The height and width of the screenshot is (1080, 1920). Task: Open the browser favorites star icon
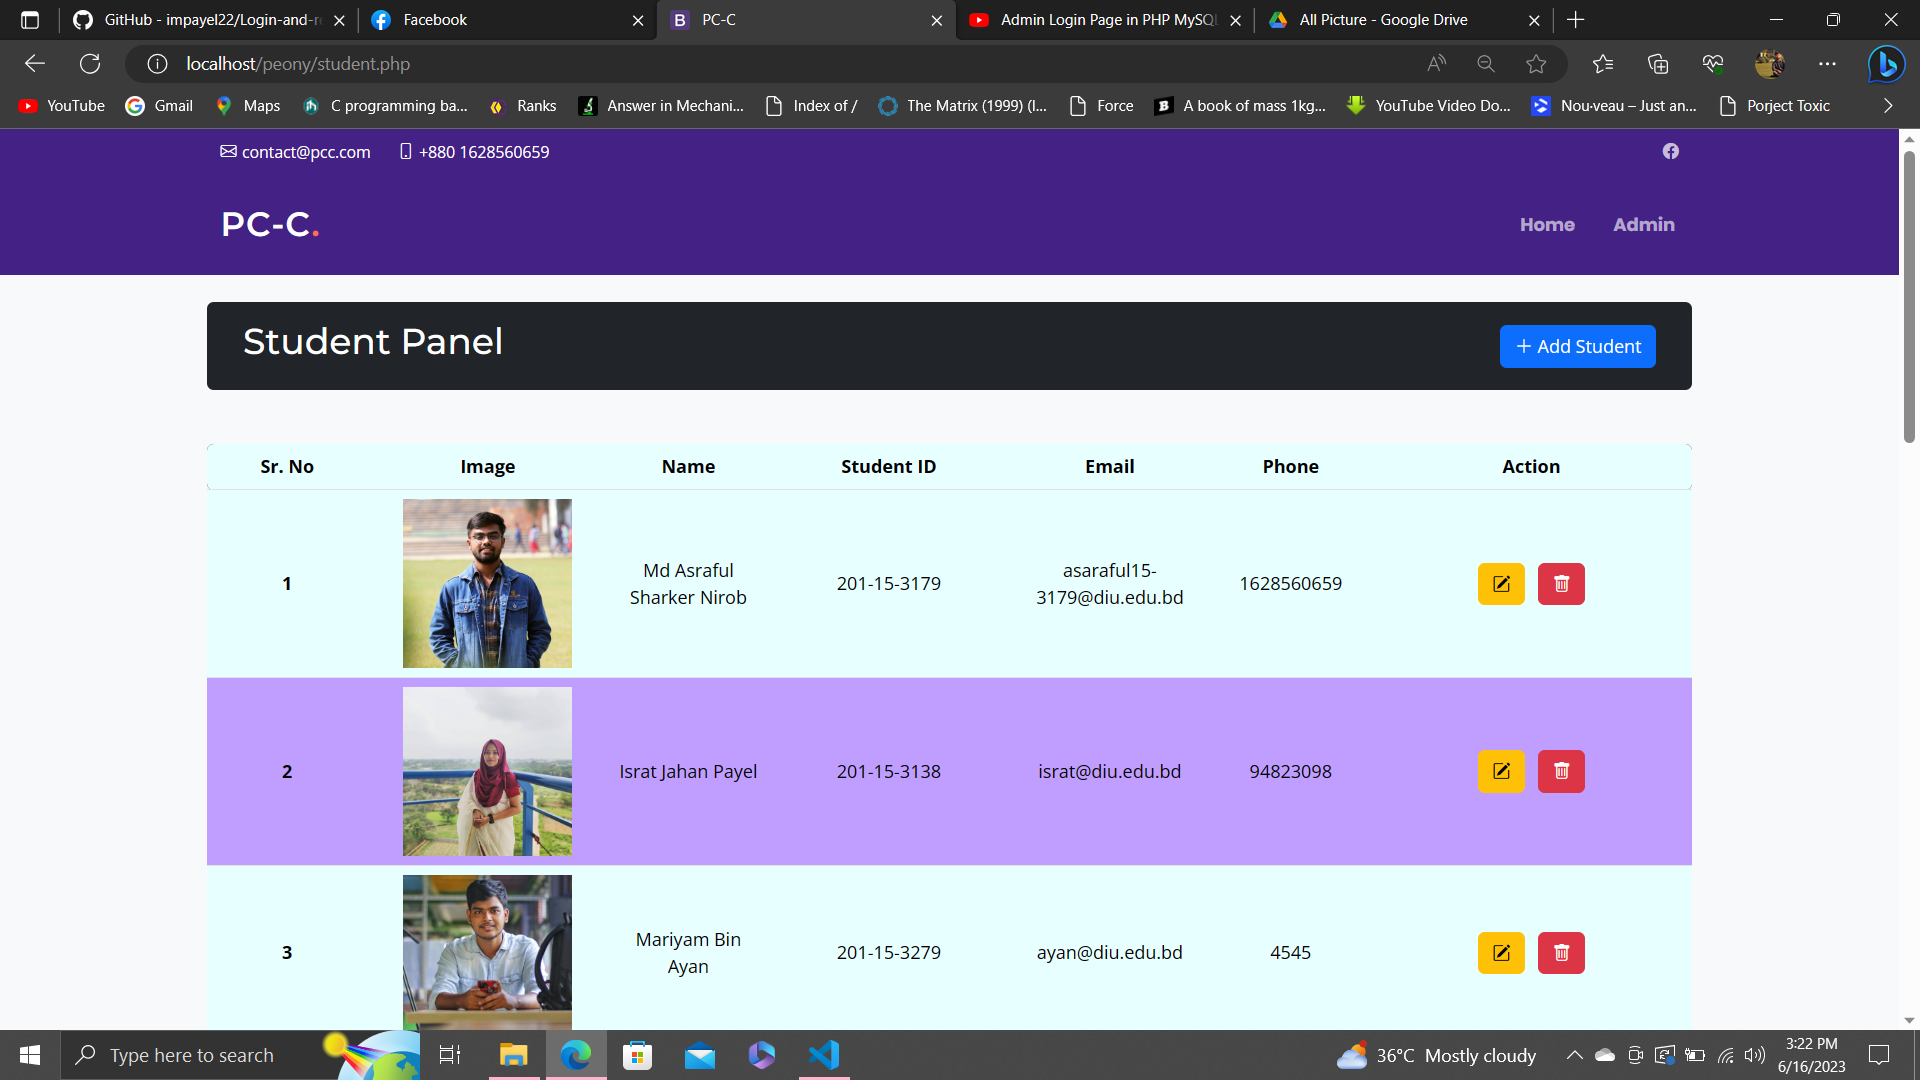pos(1537,63)
